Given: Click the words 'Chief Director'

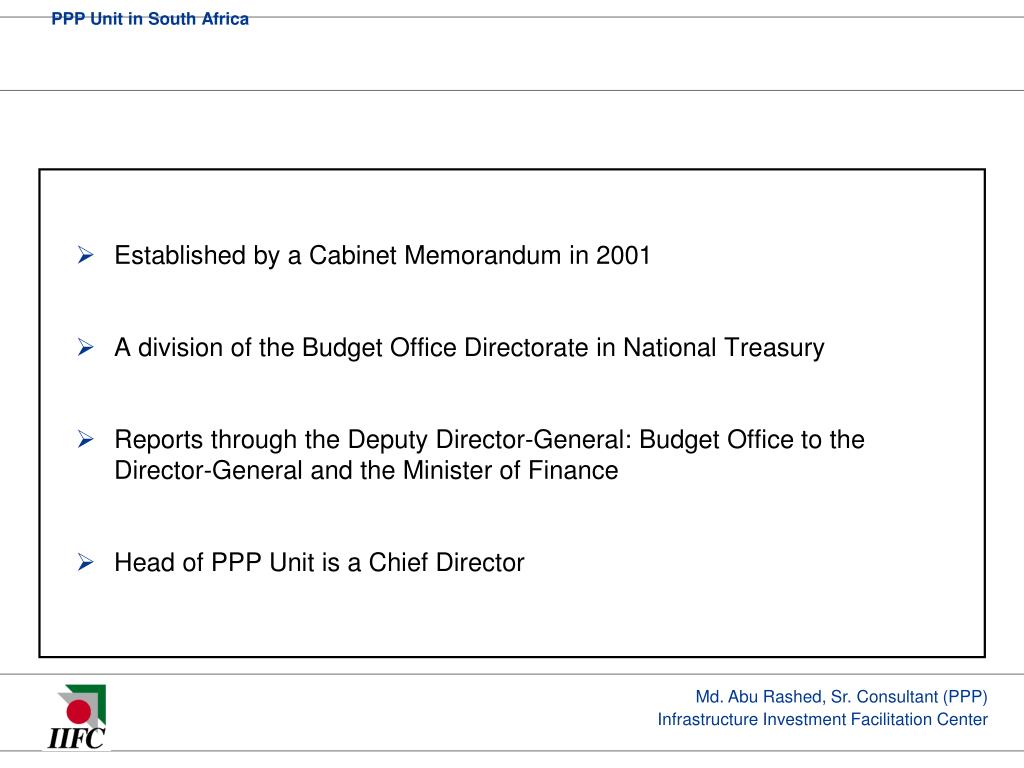Looking at the screenshot, I should (446, 562).
